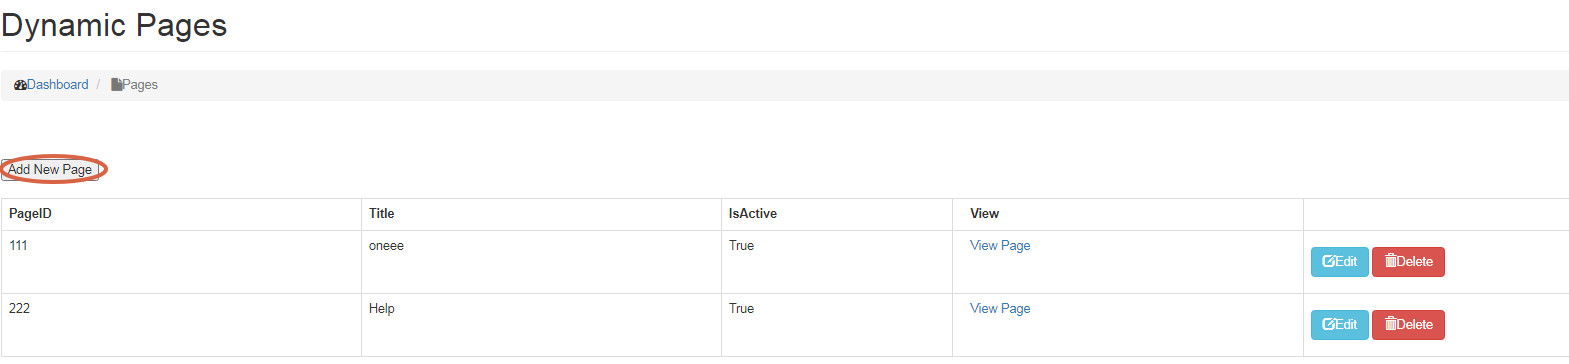
Task: Click the dashboard gauge icon in breadcrumb
Action: point(20,85)
